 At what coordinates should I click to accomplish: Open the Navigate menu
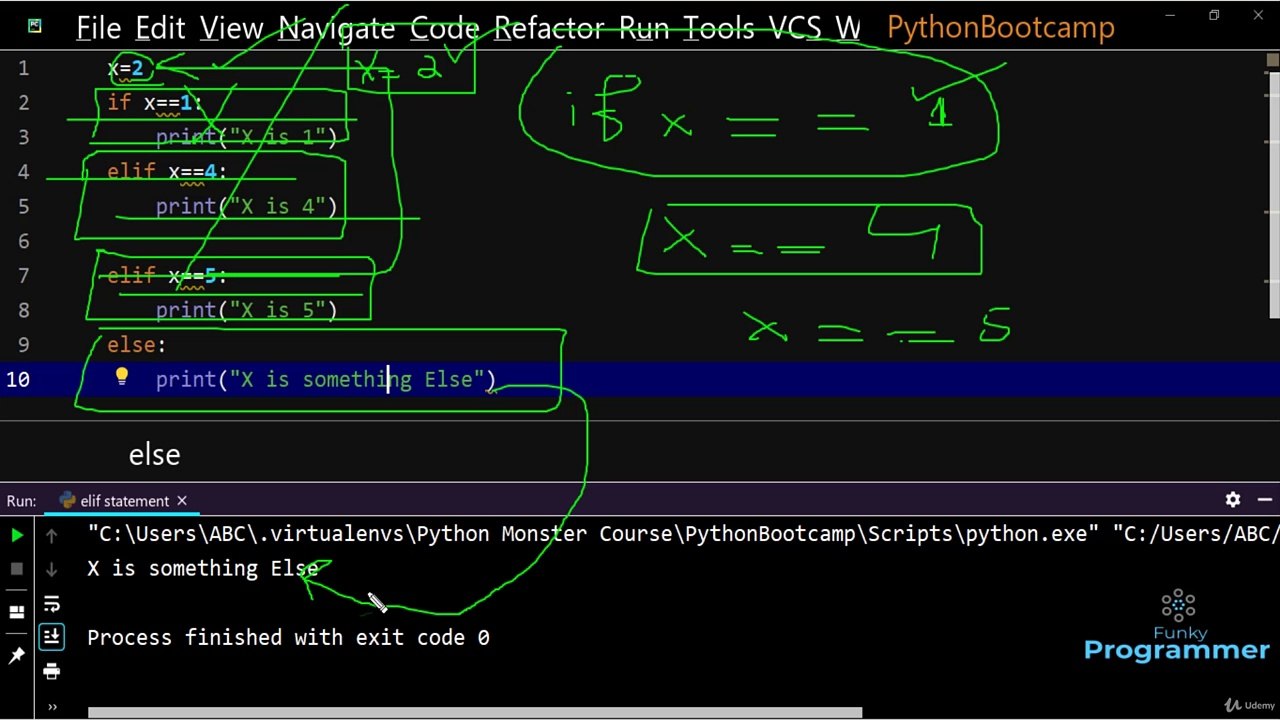tap(338, 27)
